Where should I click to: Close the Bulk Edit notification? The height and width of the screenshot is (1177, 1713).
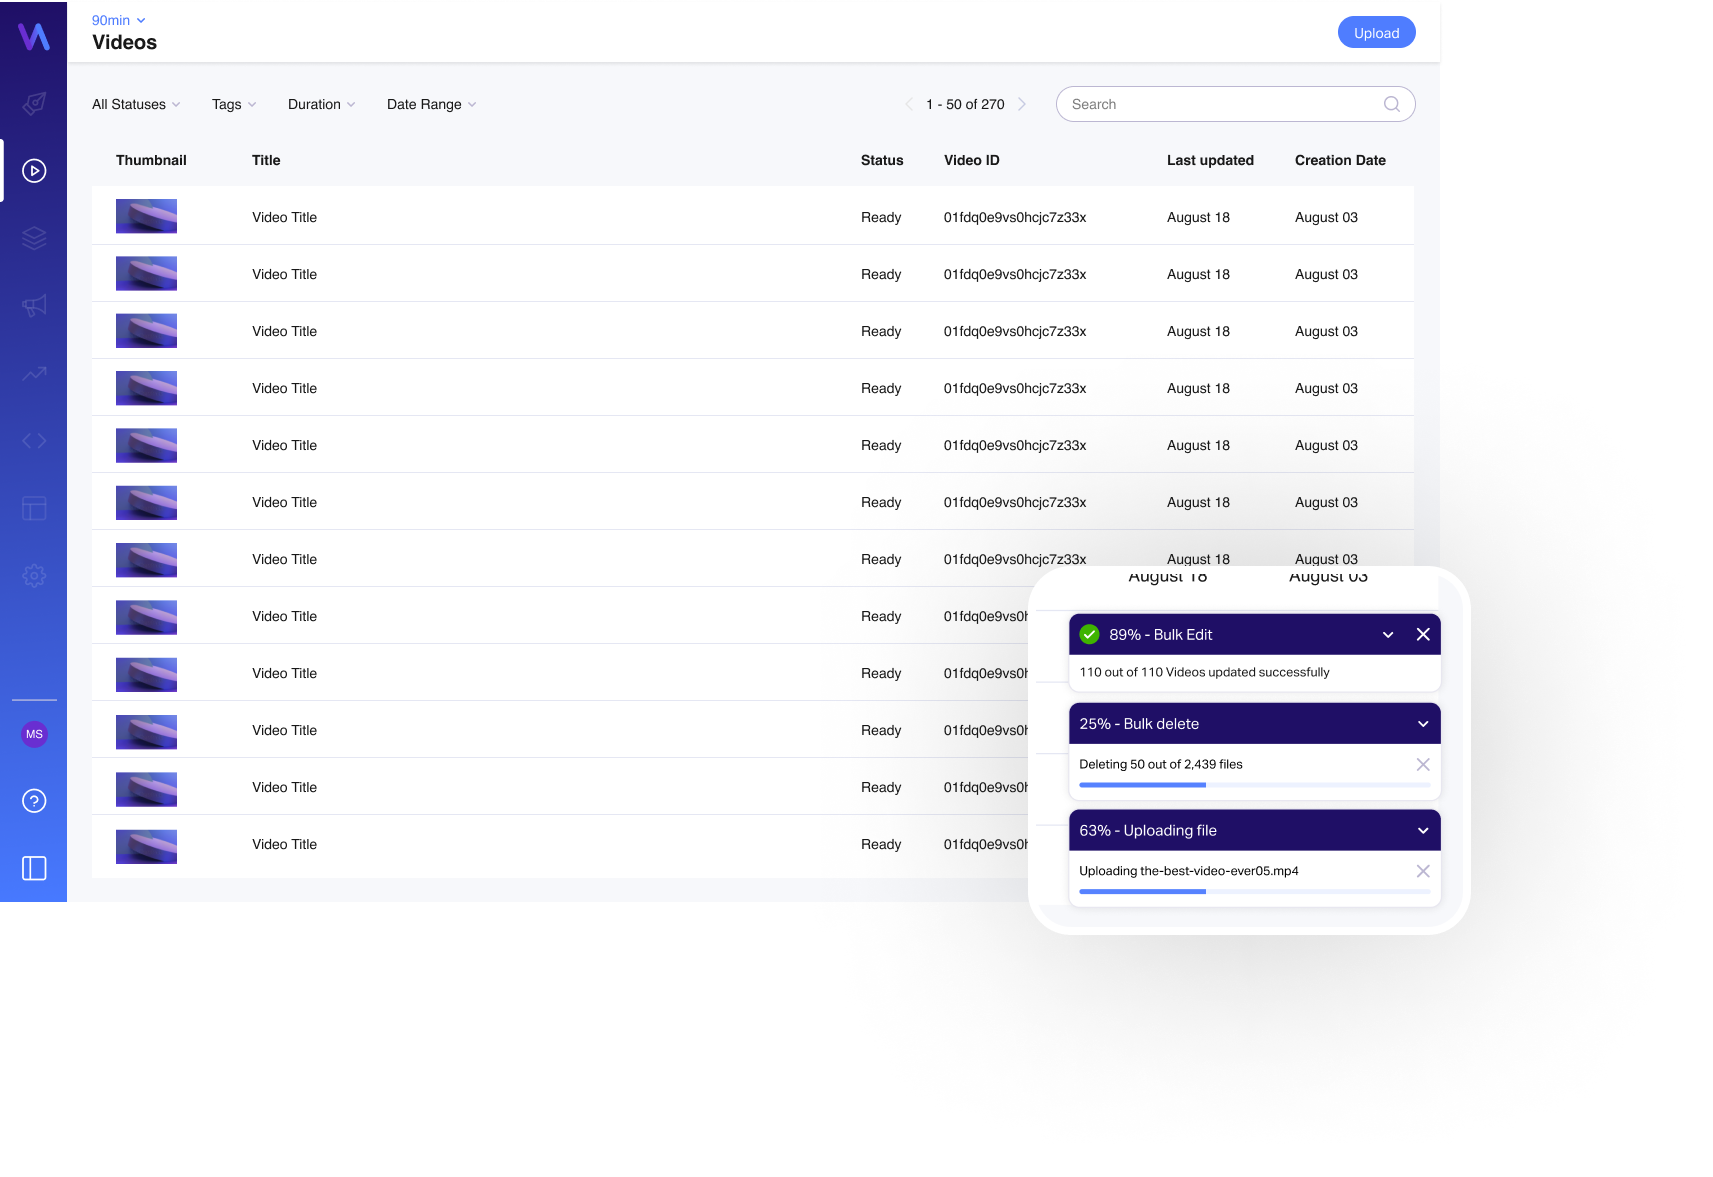pos(1423,634)
